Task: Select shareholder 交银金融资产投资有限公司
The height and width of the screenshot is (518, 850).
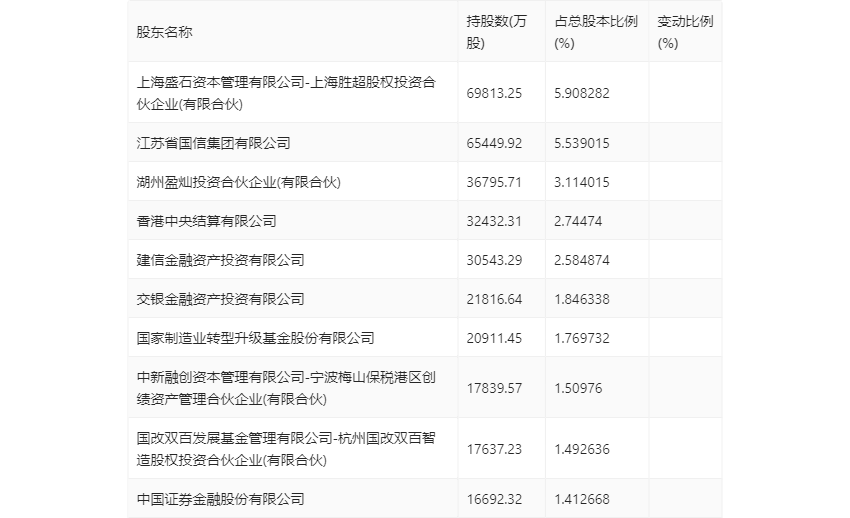Action: coord(221,299)
